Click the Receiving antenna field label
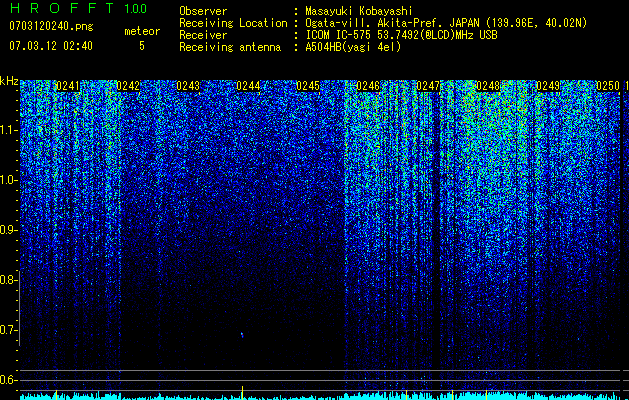 [x=230, y=47]
